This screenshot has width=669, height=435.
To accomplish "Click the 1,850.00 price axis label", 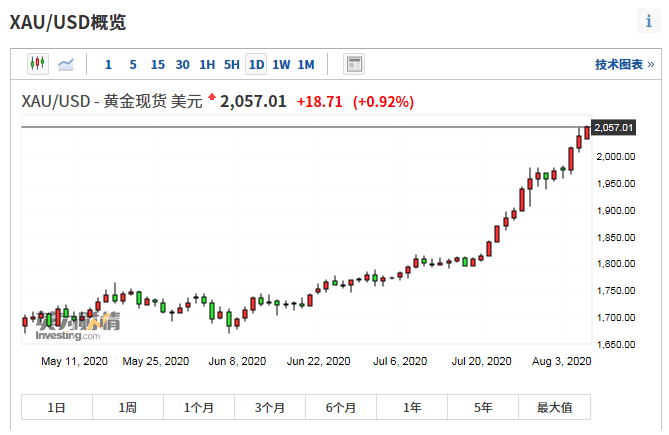I will click(616, 238).
